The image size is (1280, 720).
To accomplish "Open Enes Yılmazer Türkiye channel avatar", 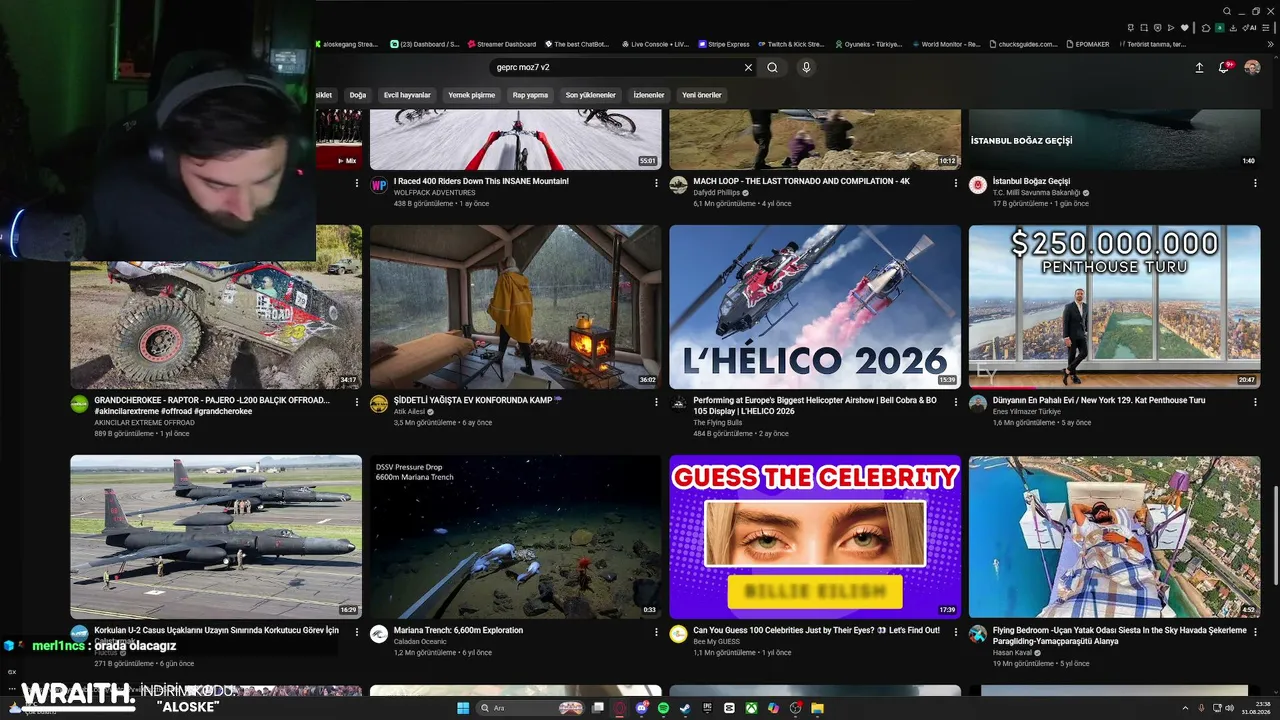I will pyautogui.click(x=978, y=404).
